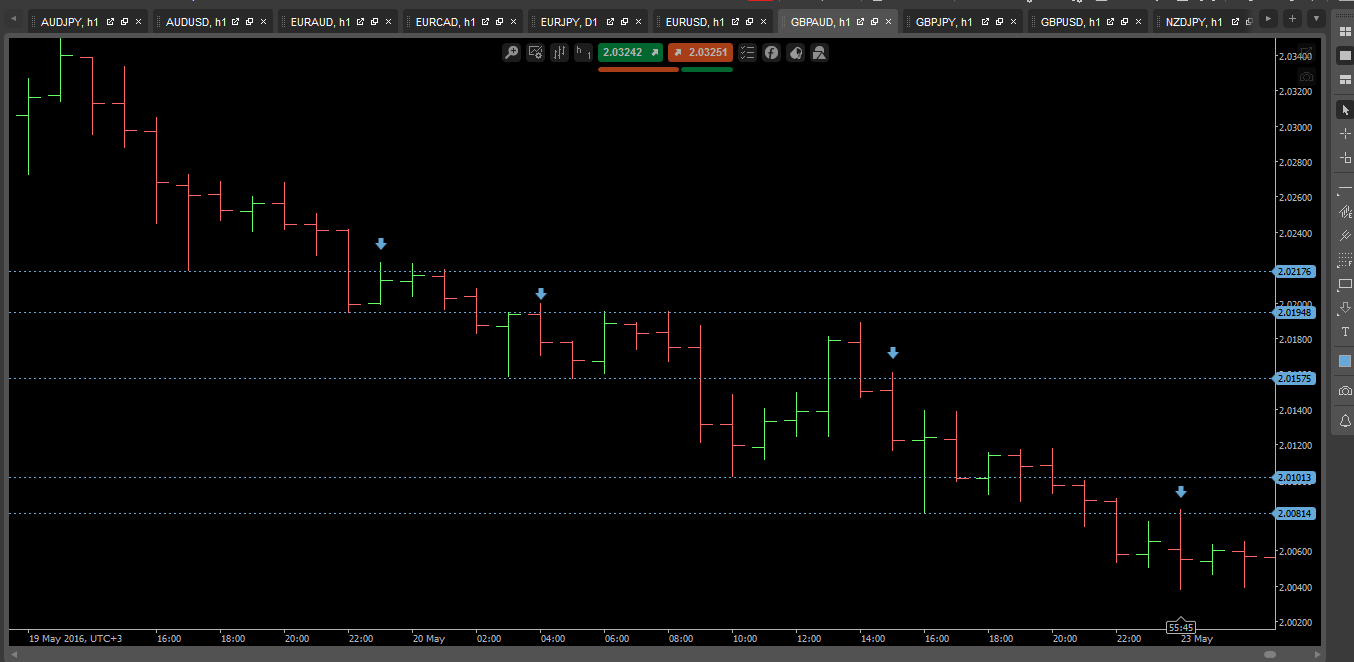
Task: Select the cursor pointer tool
Action: point(1345,109)
